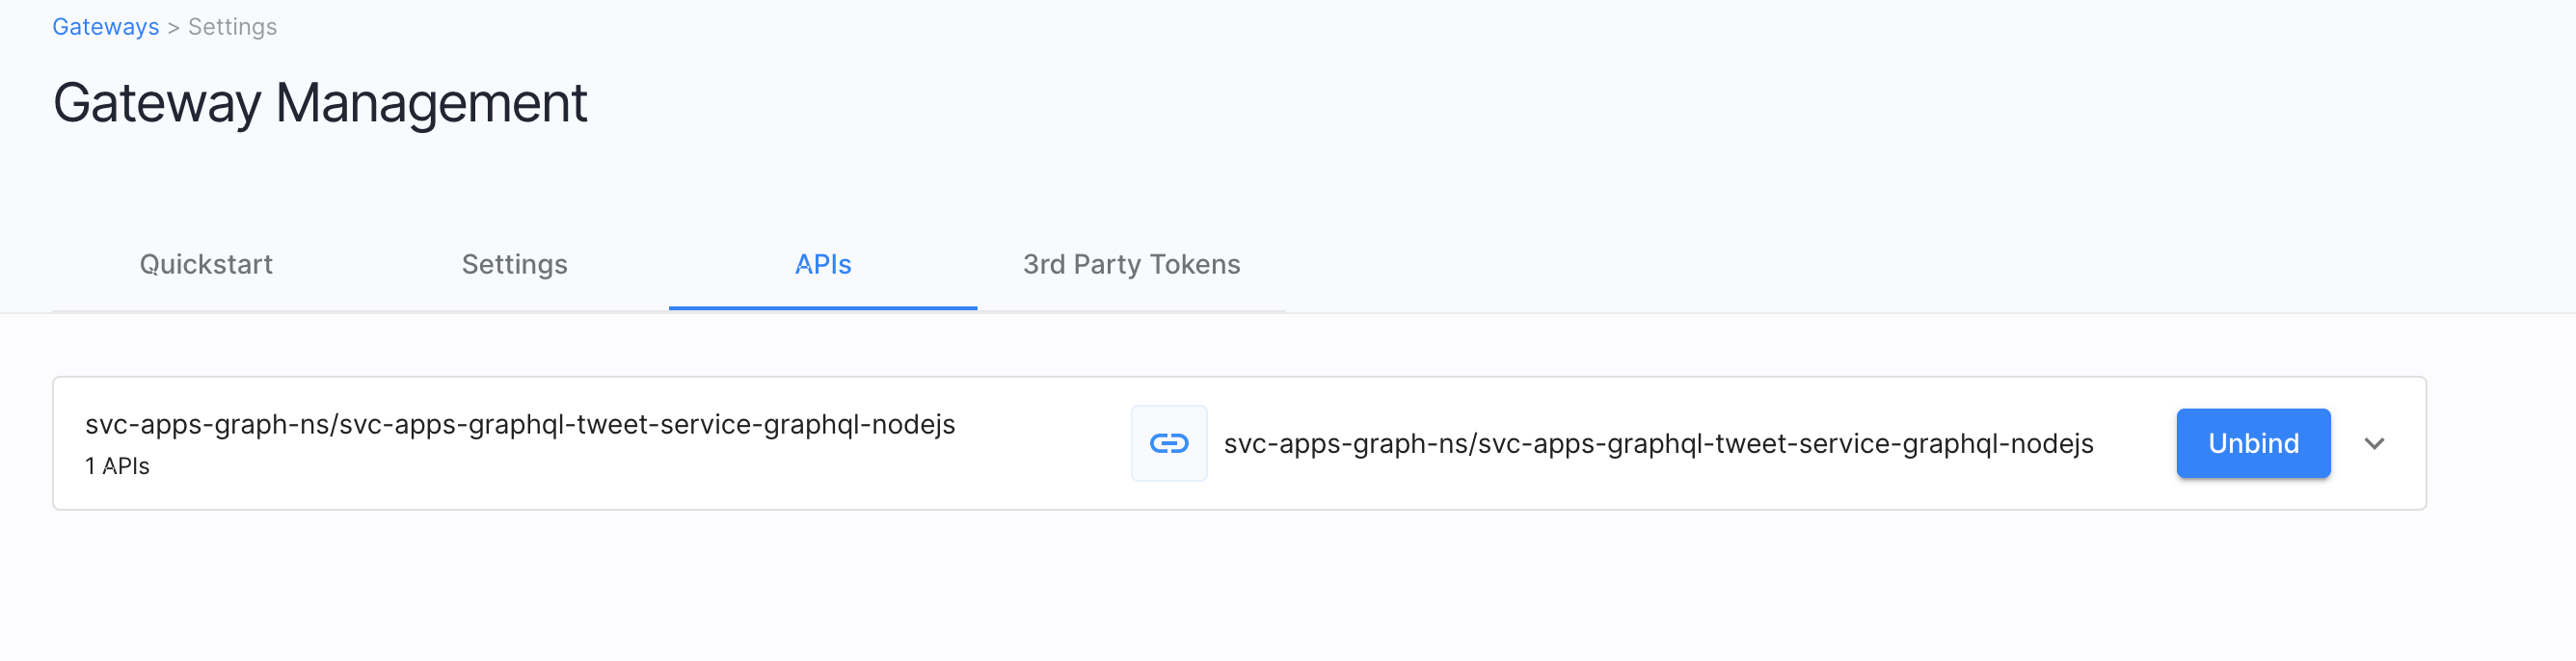Viewport: 2576px width, 661px height.
Task: Switch to the Quickstart tab
Action: pos(206,264)
